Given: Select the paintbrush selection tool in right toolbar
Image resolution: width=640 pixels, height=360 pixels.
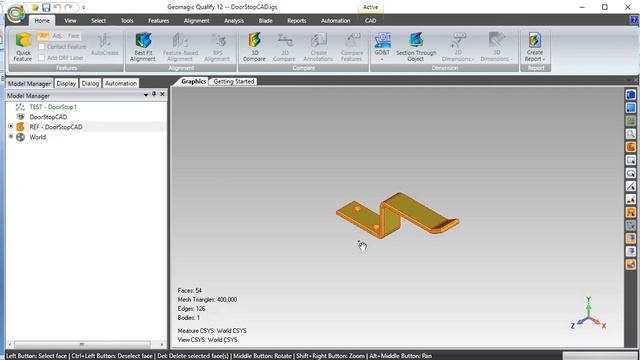Looking at the screenshot, I should coord(631,199).
